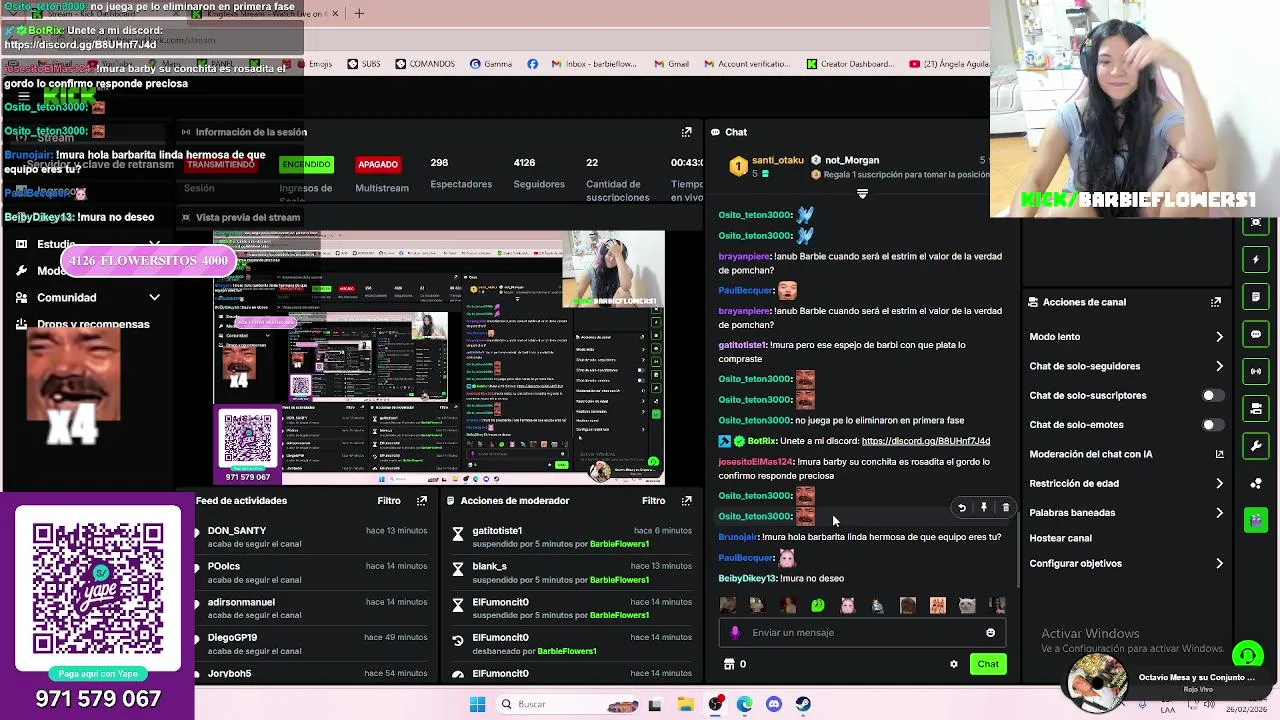Open the COMANDOS bookmark
1280x720 pixels.
425,64
